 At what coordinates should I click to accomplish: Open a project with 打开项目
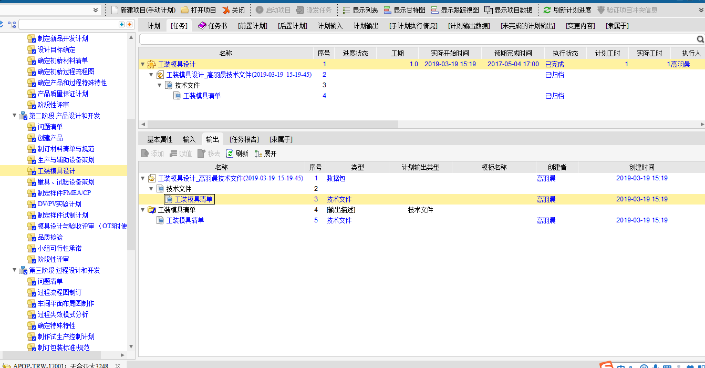pyautogui.click(x=198, y=10)
